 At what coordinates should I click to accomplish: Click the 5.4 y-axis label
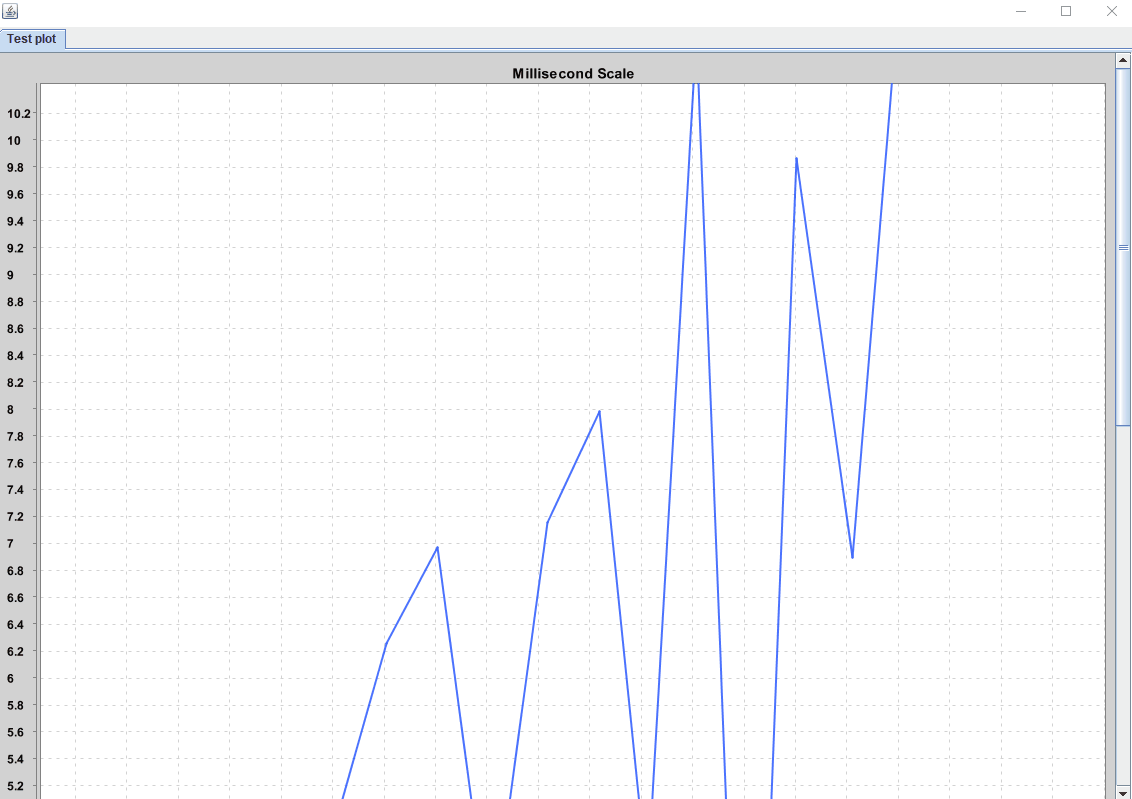pyautogui.click(x=15, y=759)
